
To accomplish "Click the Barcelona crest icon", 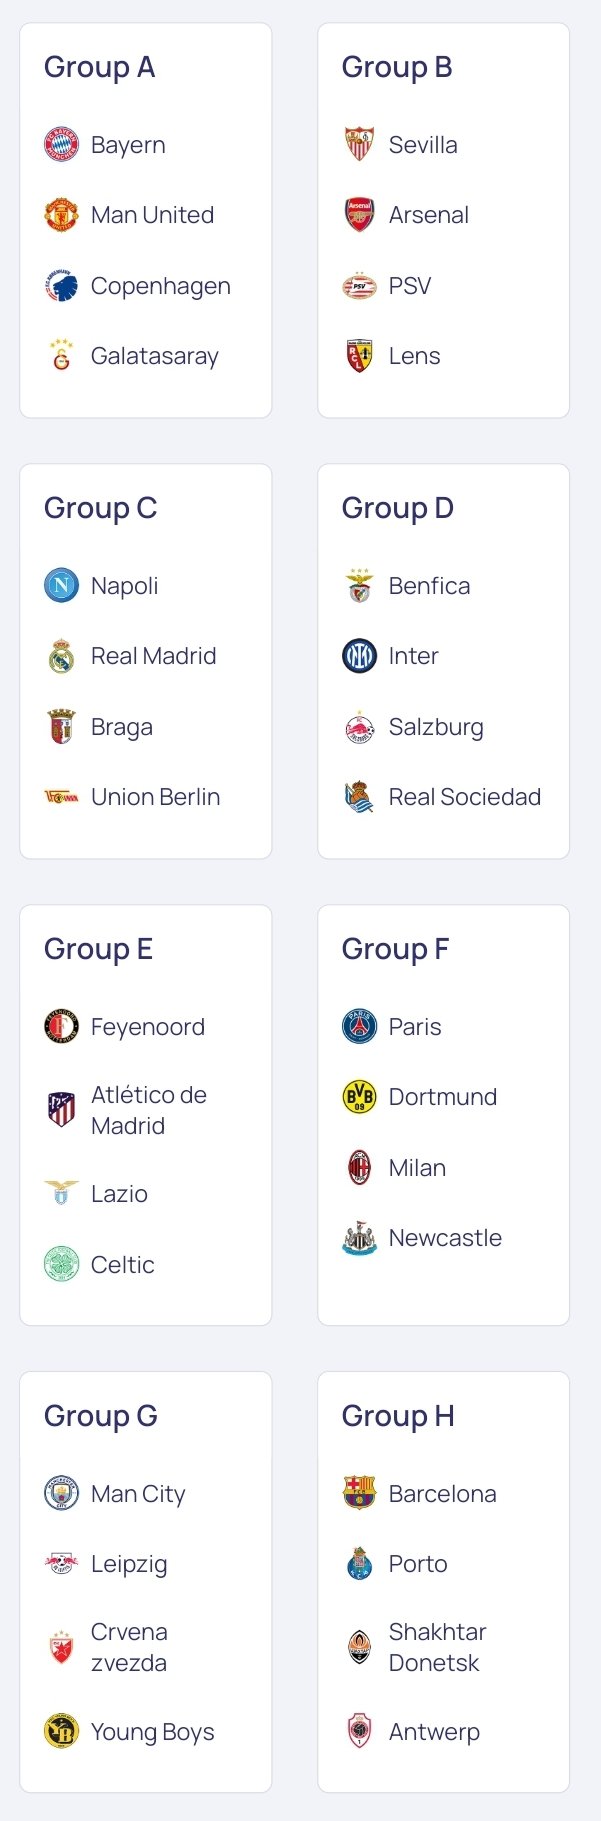I will point(359,1494).
